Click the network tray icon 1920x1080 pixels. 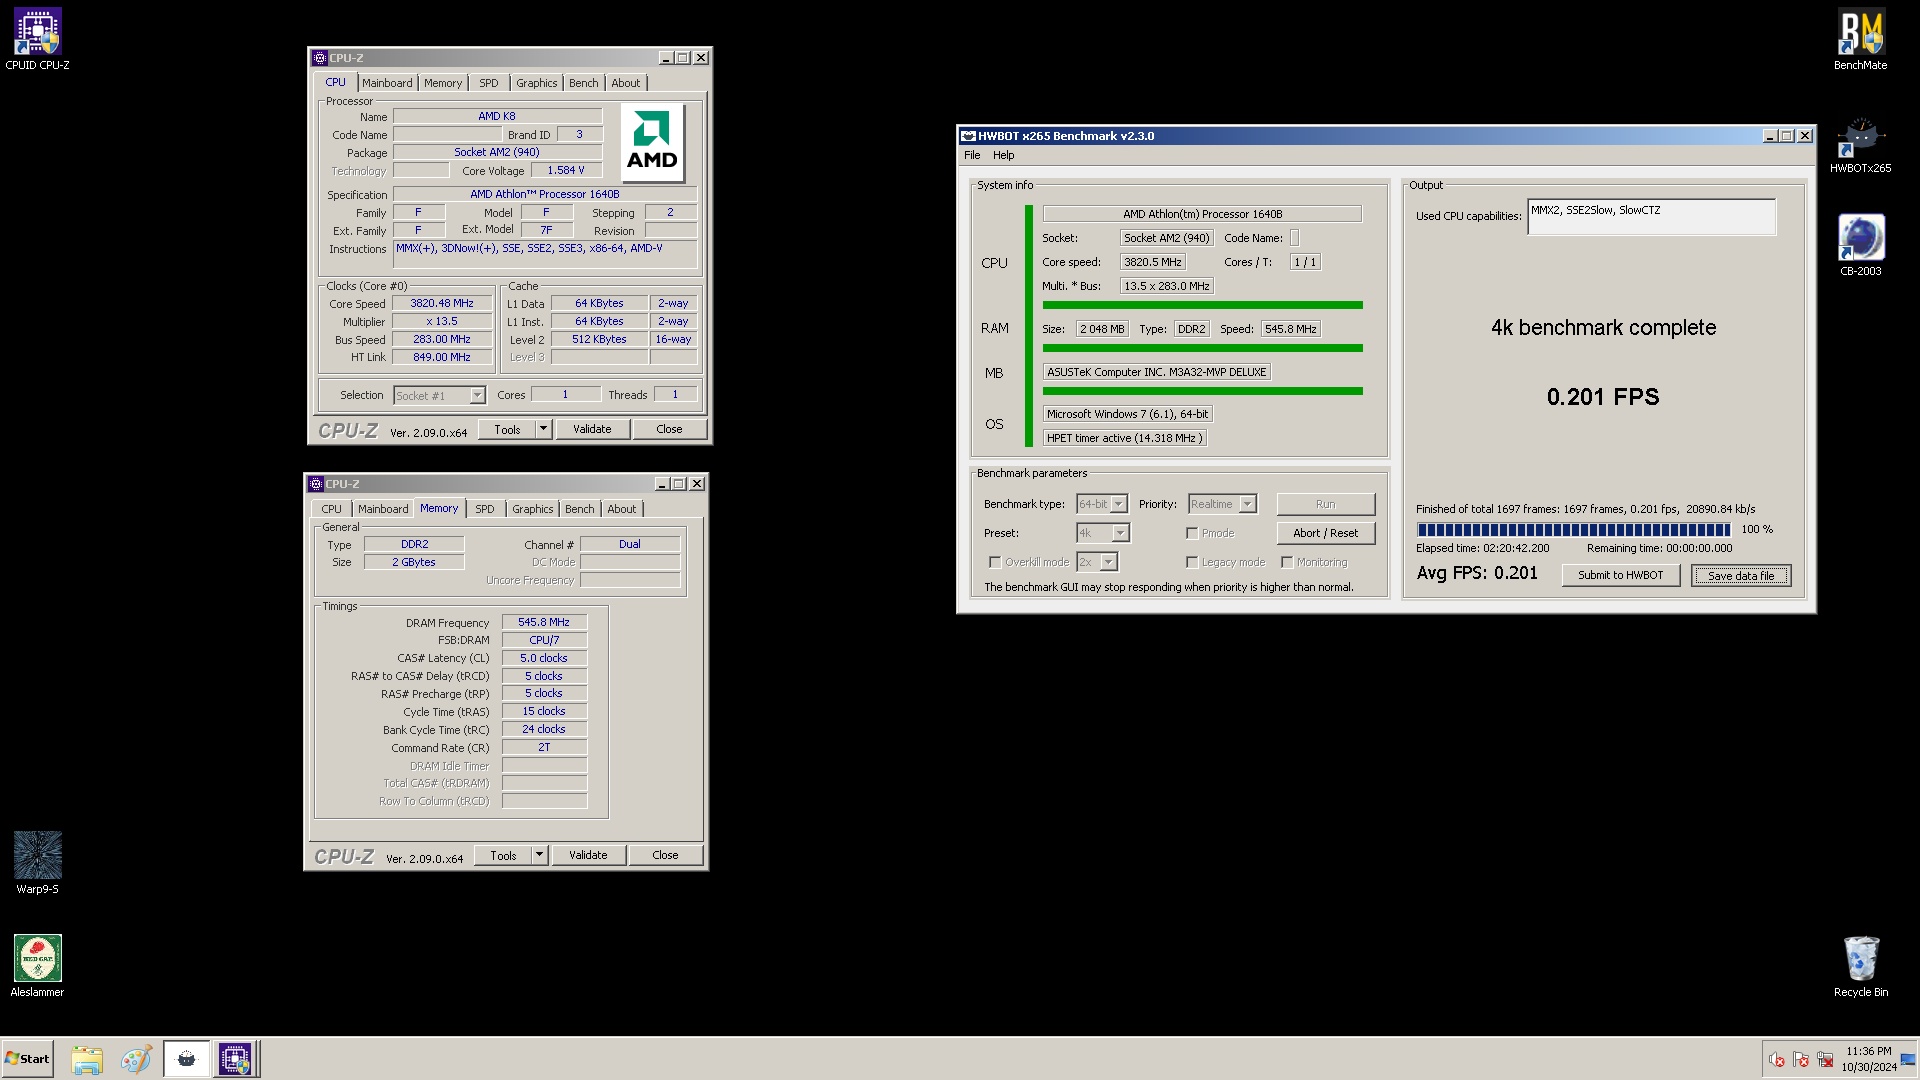click(1825, 1059)
